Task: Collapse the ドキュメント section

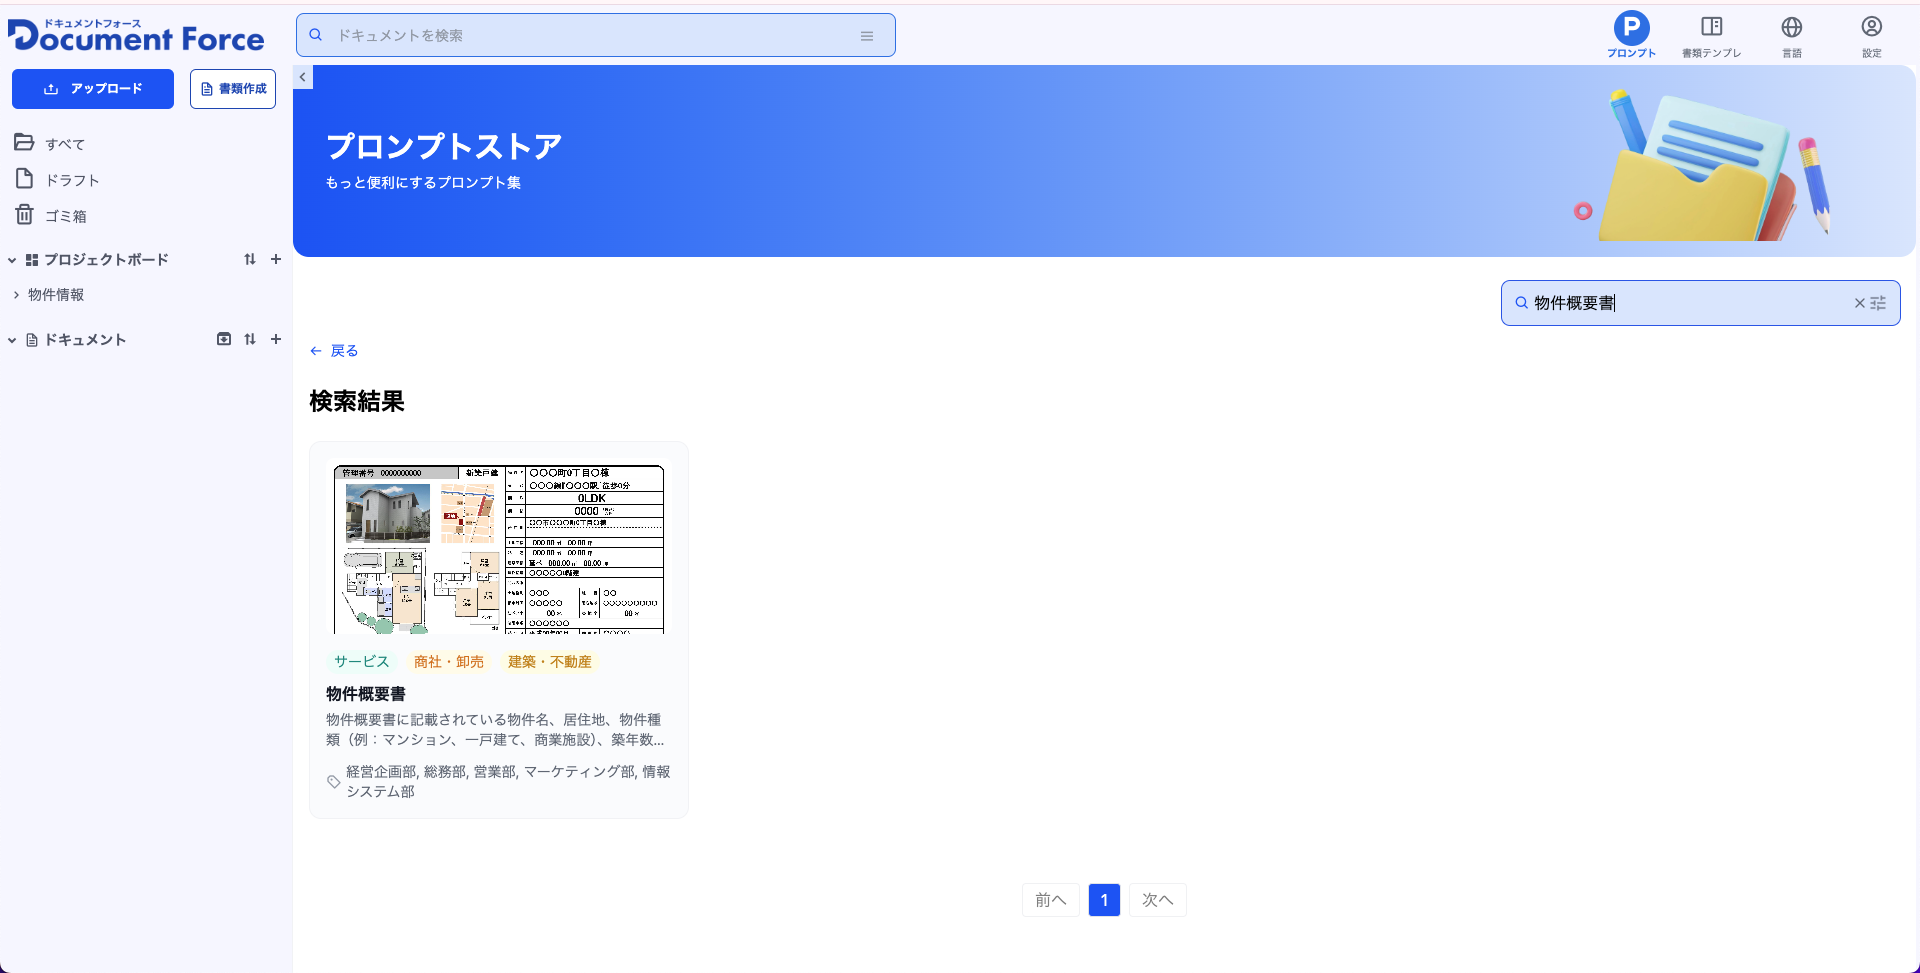Action: click(x=12, y=340)
